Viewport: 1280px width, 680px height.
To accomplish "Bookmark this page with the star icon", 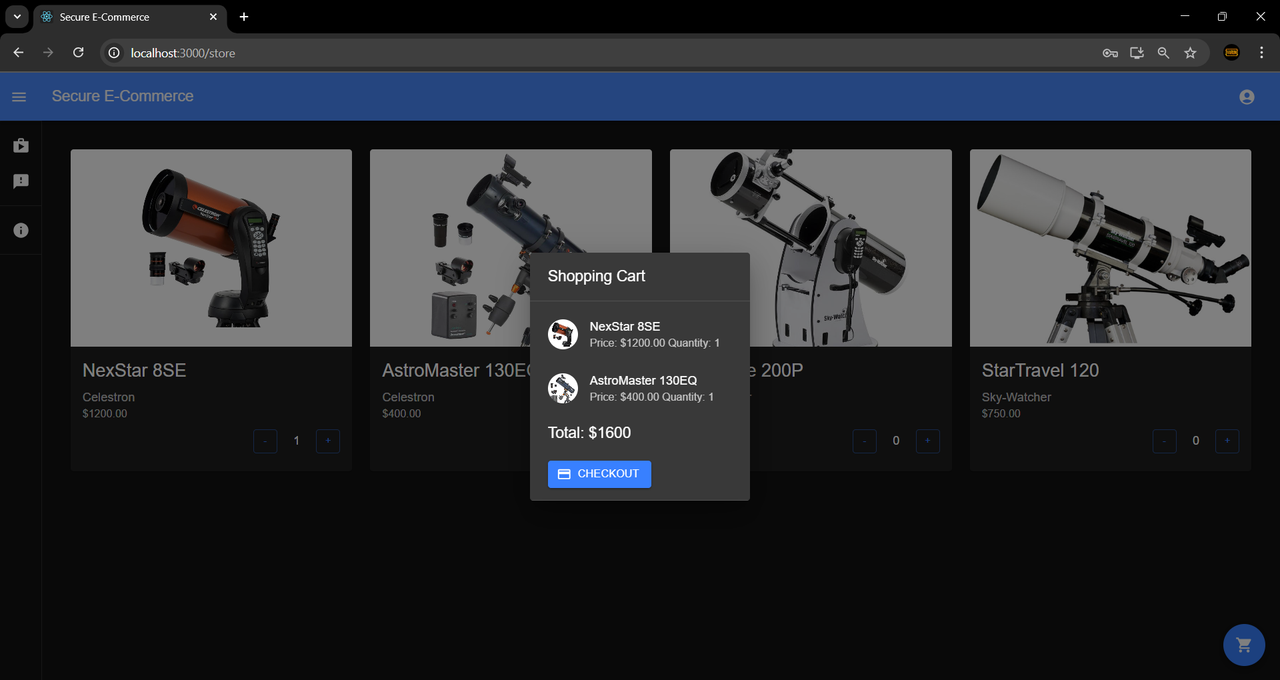I will (1190, 53).
